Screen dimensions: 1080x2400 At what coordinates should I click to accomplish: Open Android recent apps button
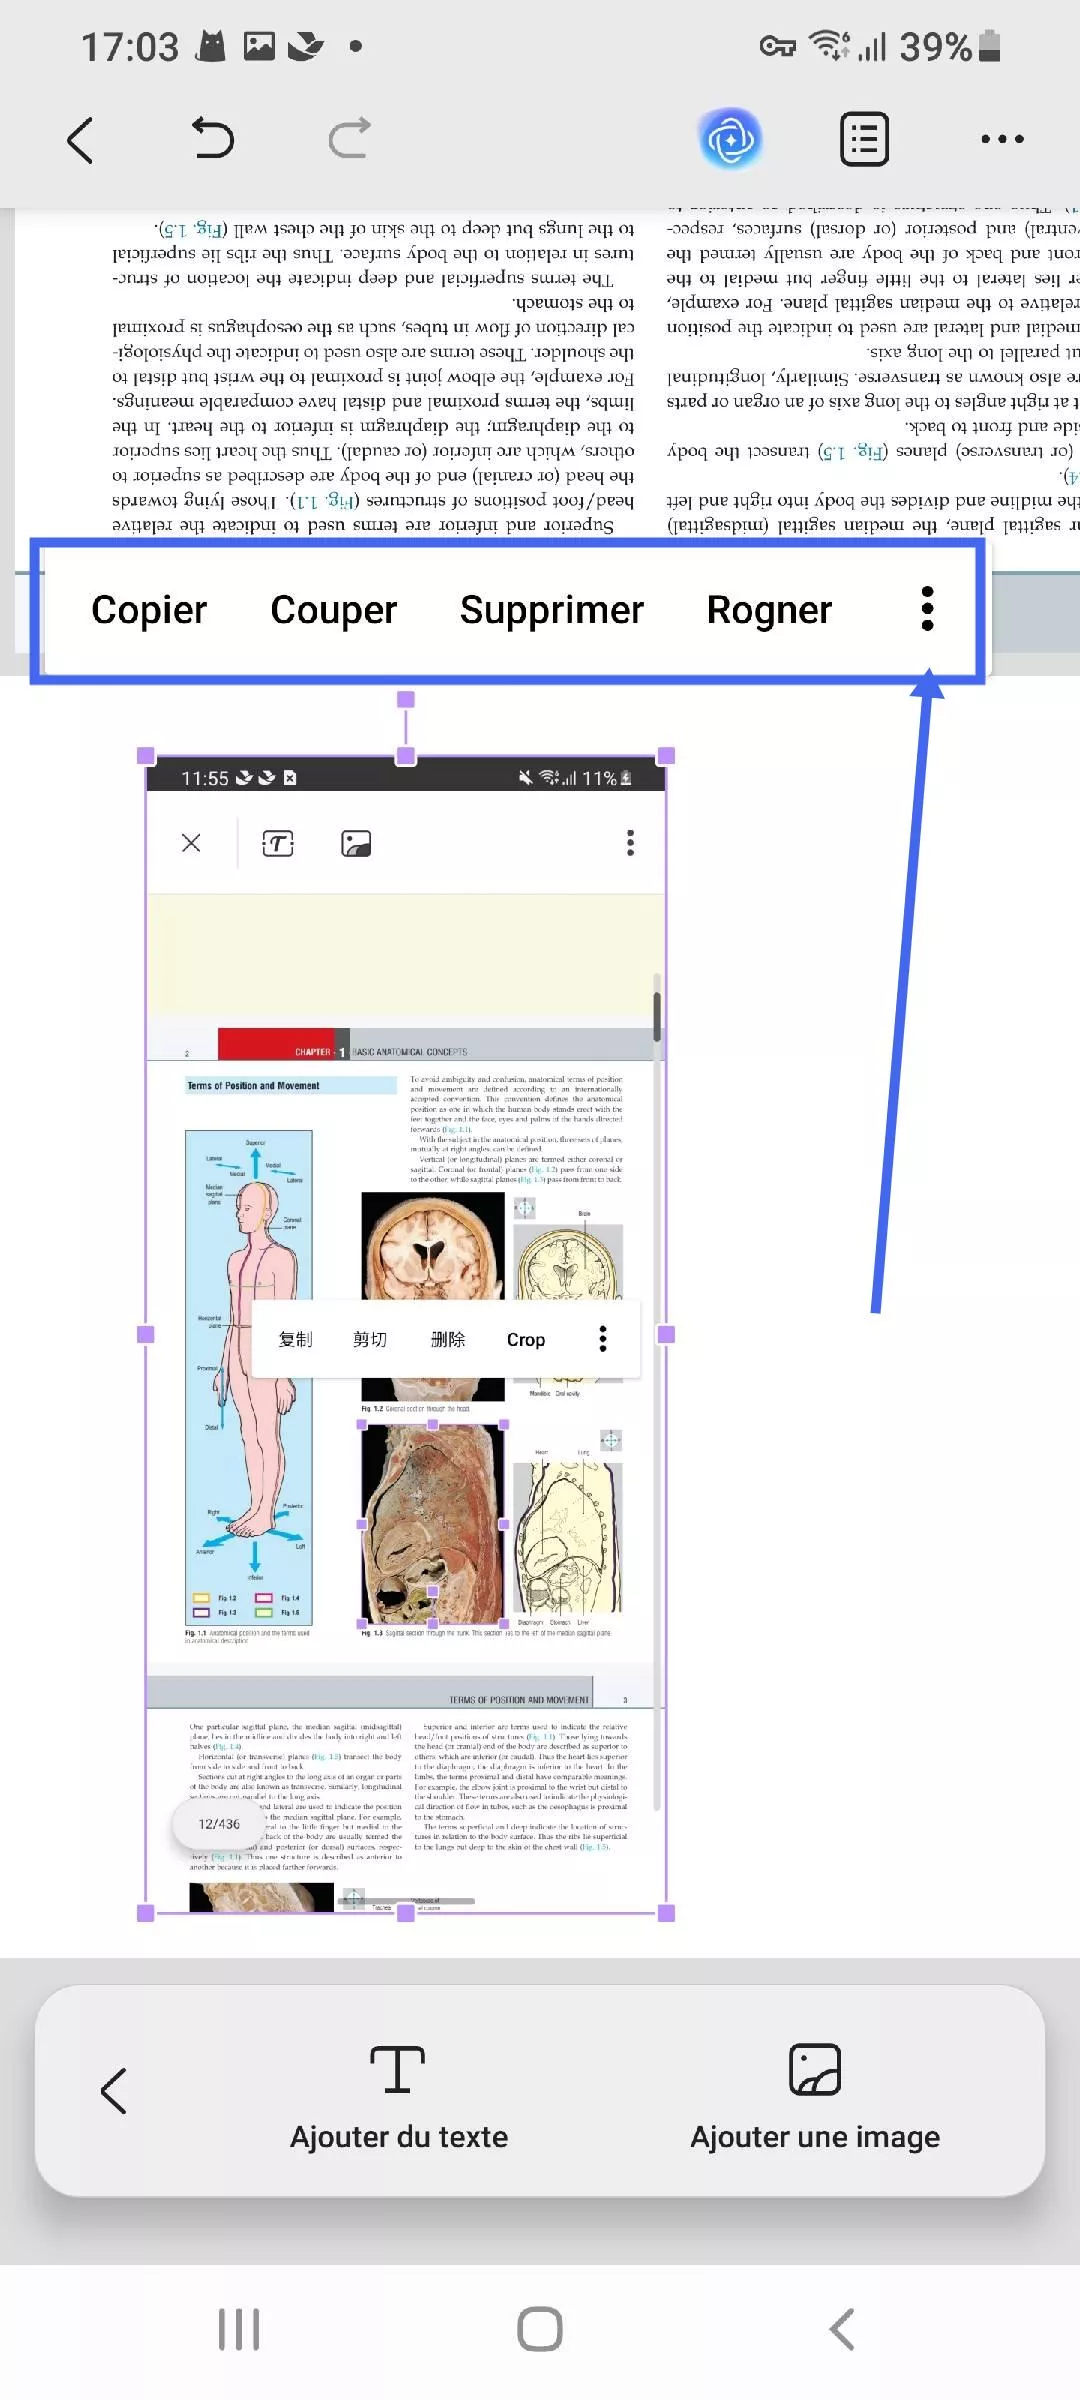(x=239, y=2330)
